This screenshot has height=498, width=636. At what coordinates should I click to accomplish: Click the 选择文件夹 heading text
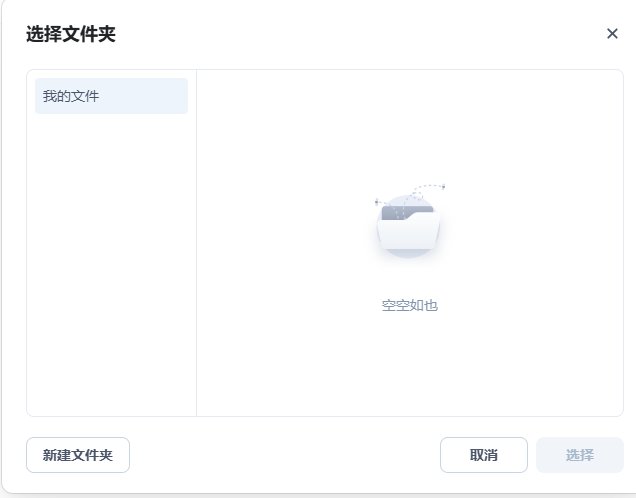[71, 34]
